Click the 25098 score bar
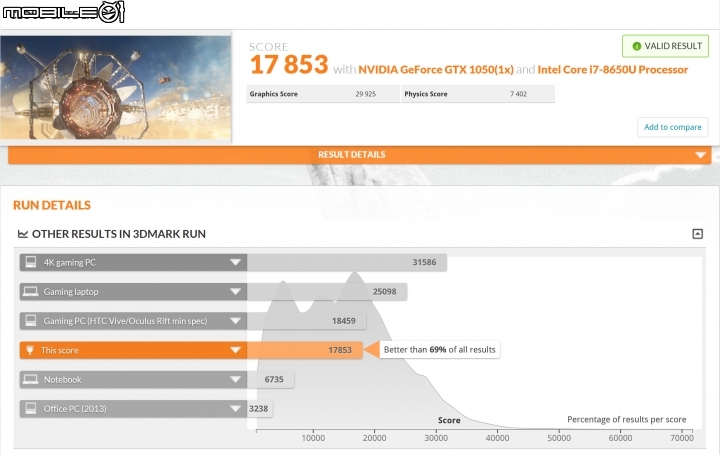The height and width of the screenshot is (455, 720). (327, 292)
